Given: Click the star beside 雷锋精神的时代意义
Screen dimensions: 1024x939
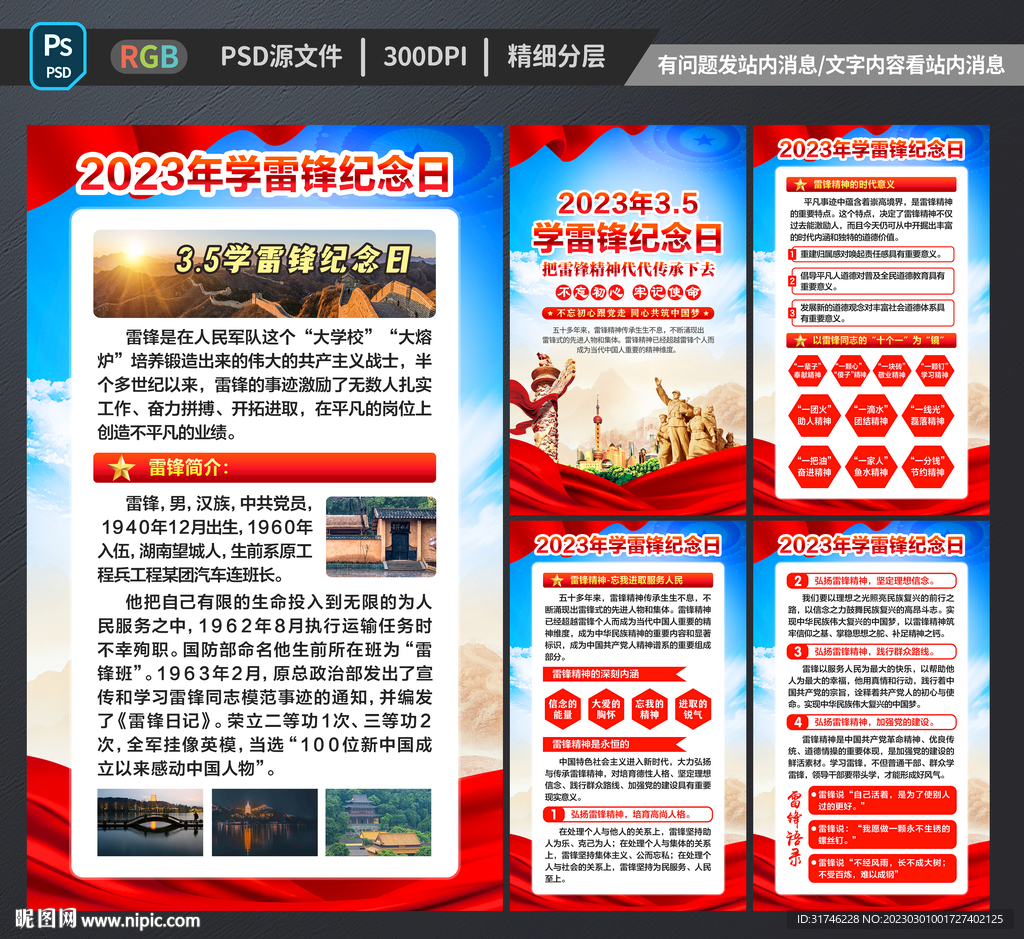Looking at the screenshot, I should click(800, 185).
